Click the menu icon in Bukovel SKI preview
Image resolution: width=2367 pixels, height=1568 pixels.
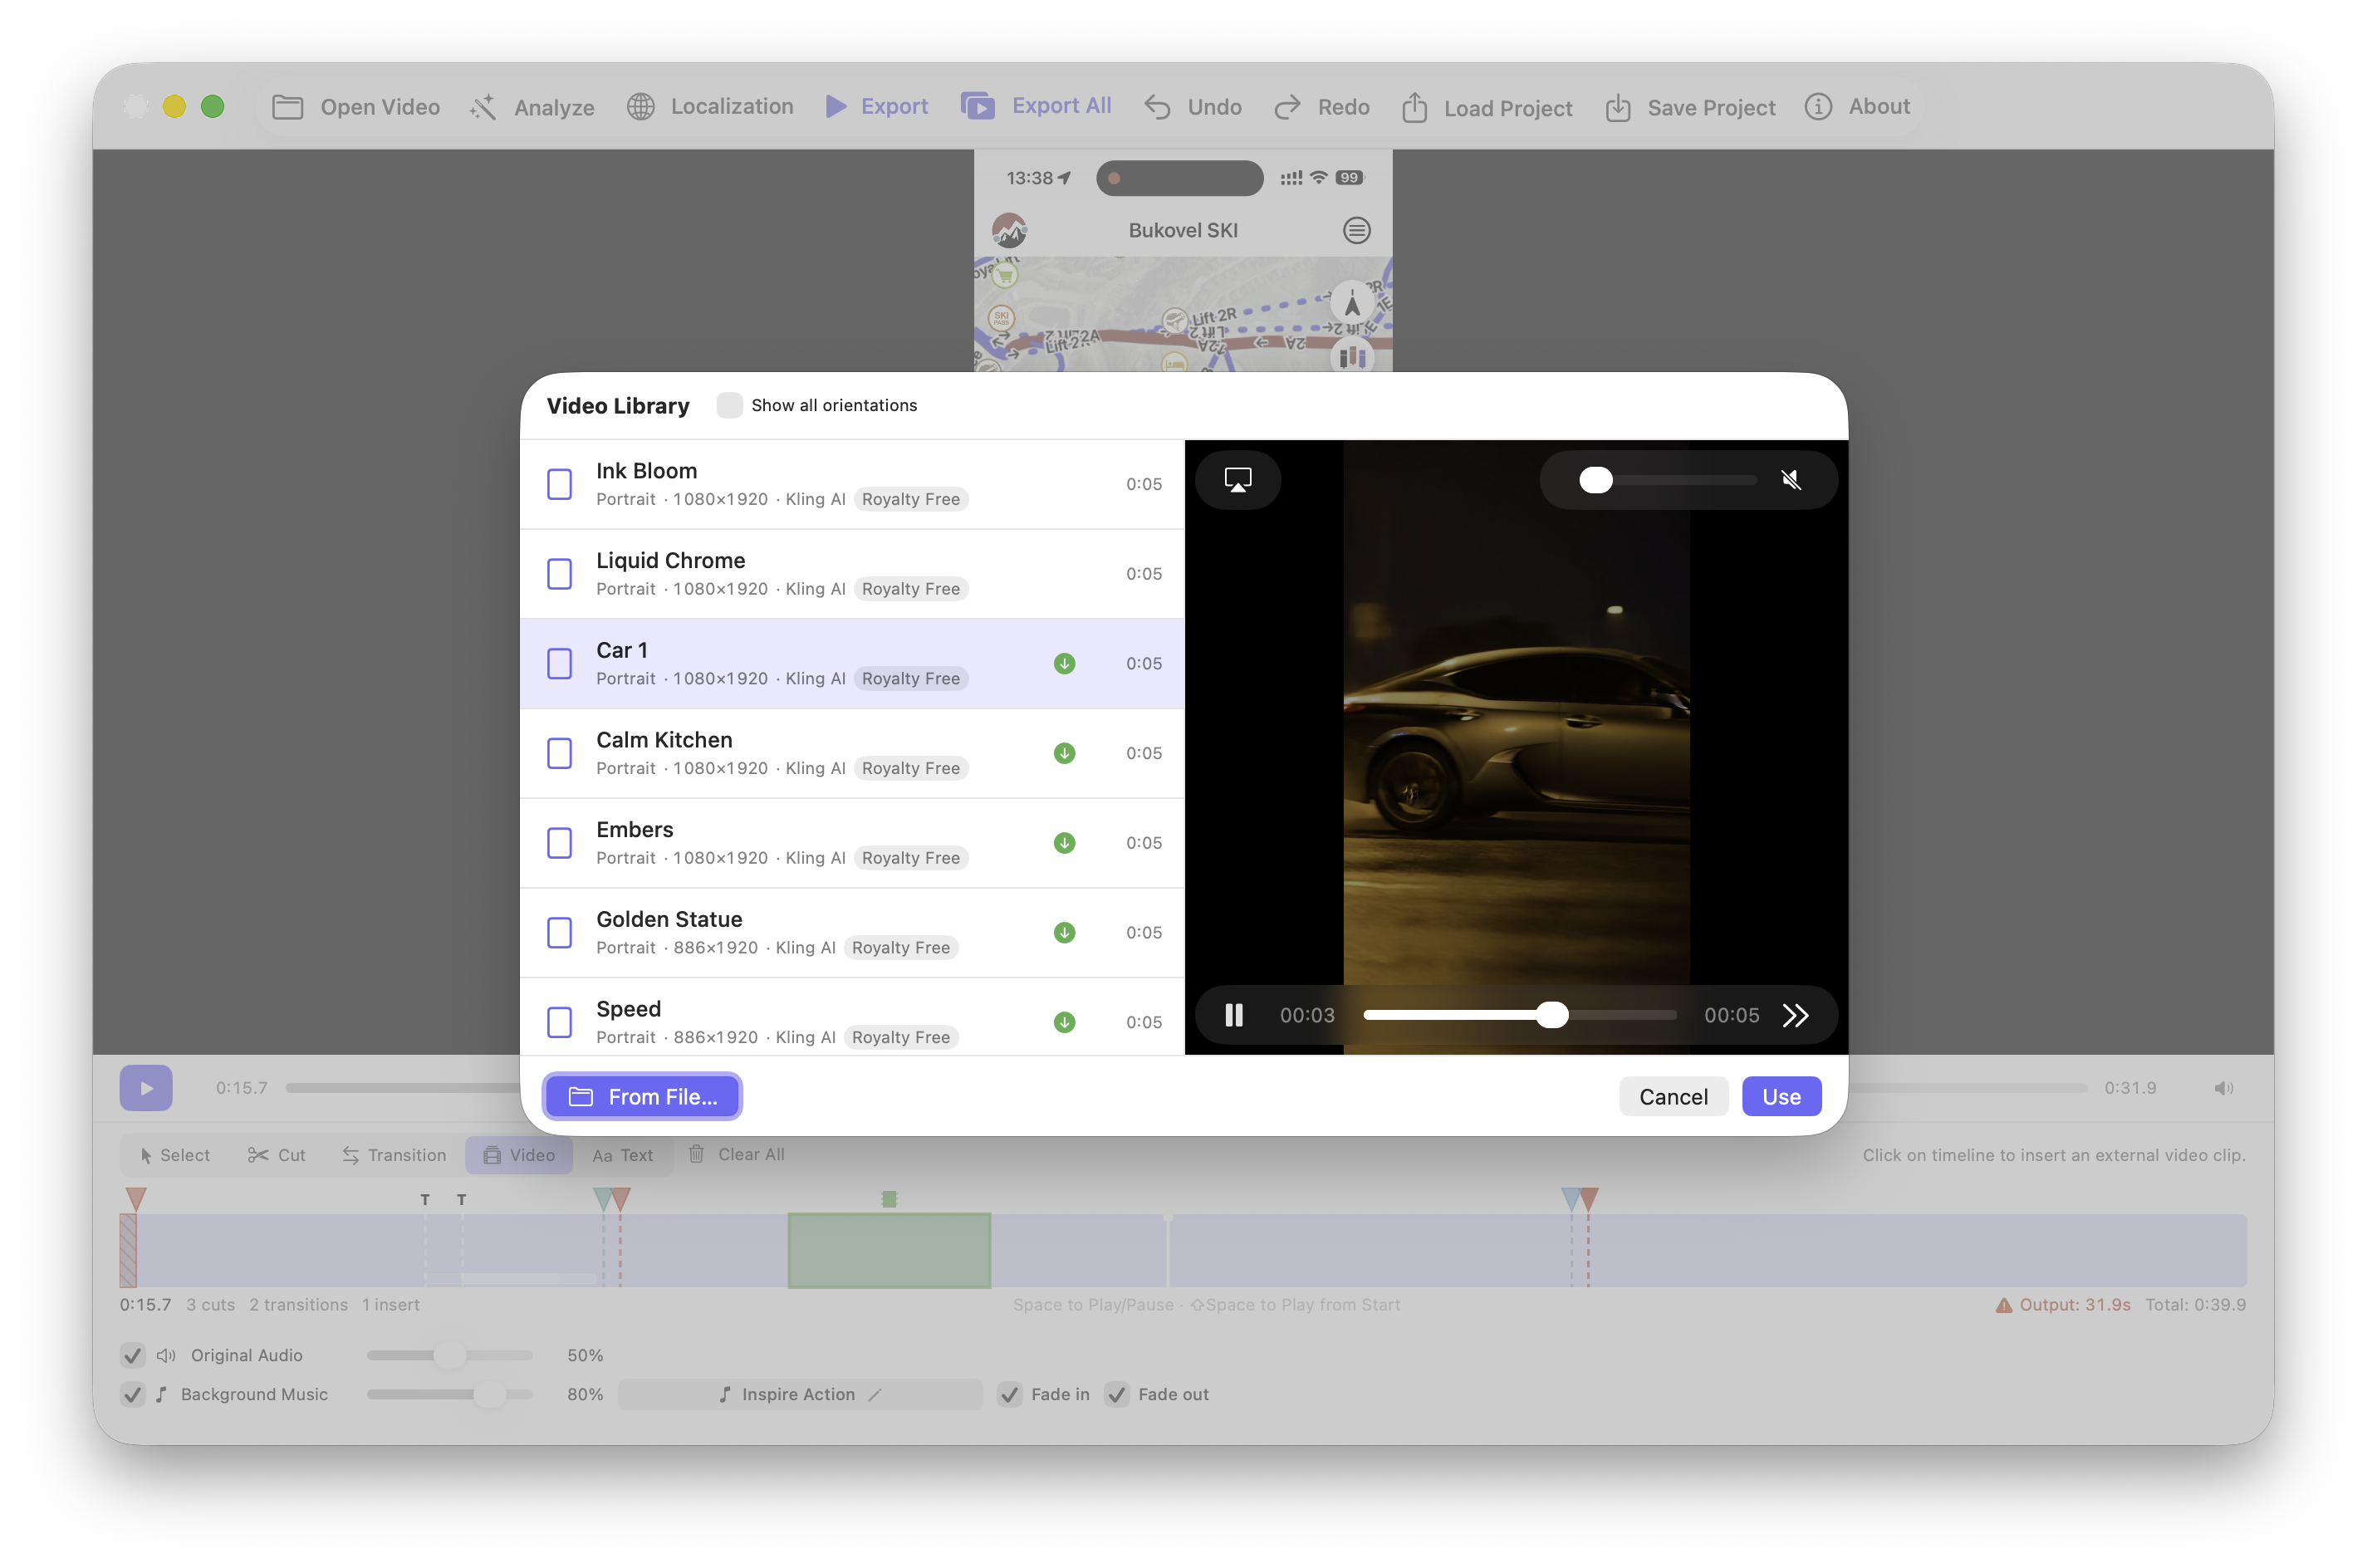pos(1356,230)
